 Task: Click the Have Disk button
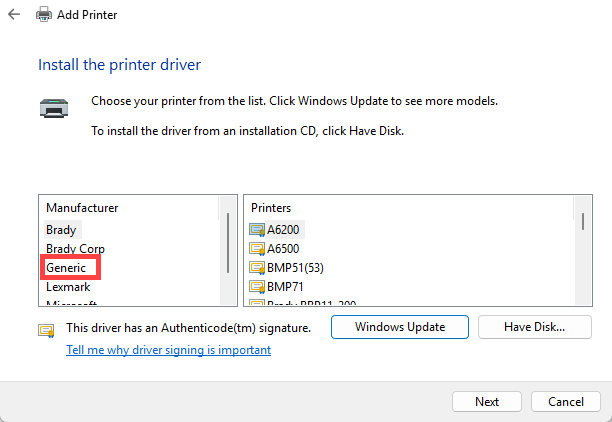(534, 327)
